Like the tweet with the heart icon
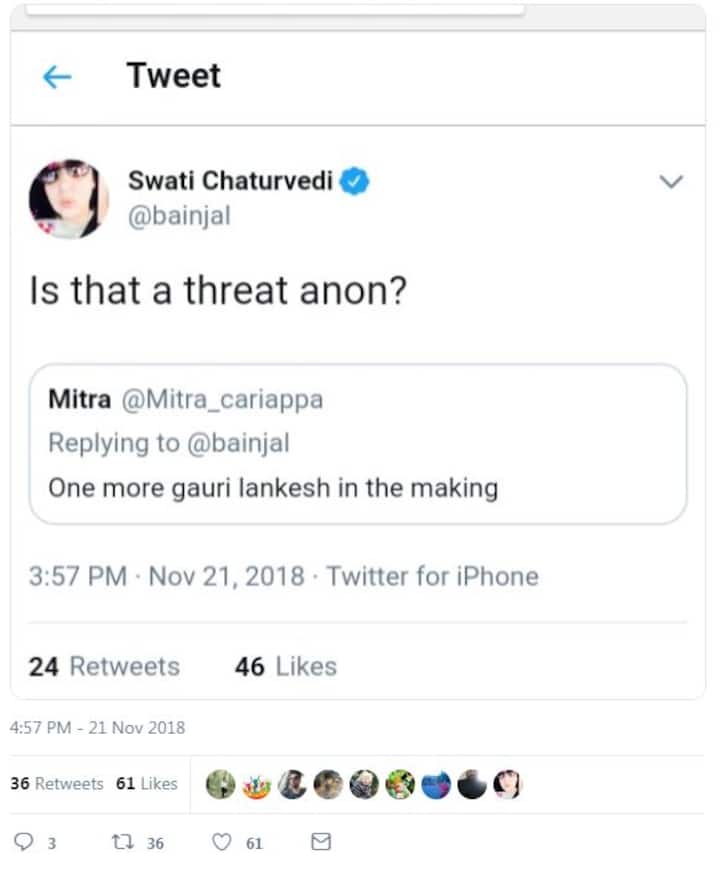The image size is (720, 875). pyautogui.click(x=224, y=842)
